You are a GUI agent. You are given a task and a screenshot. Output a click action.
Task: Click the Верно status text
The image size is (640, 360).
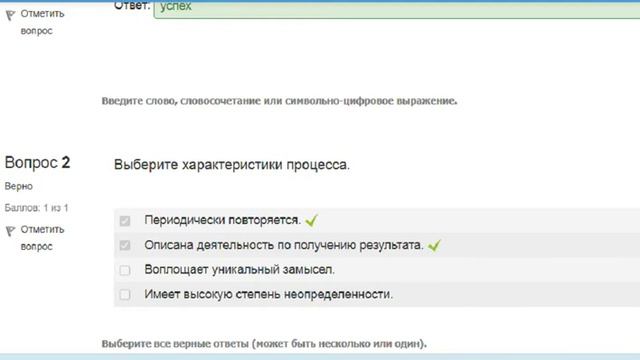(x=19, y=186)
